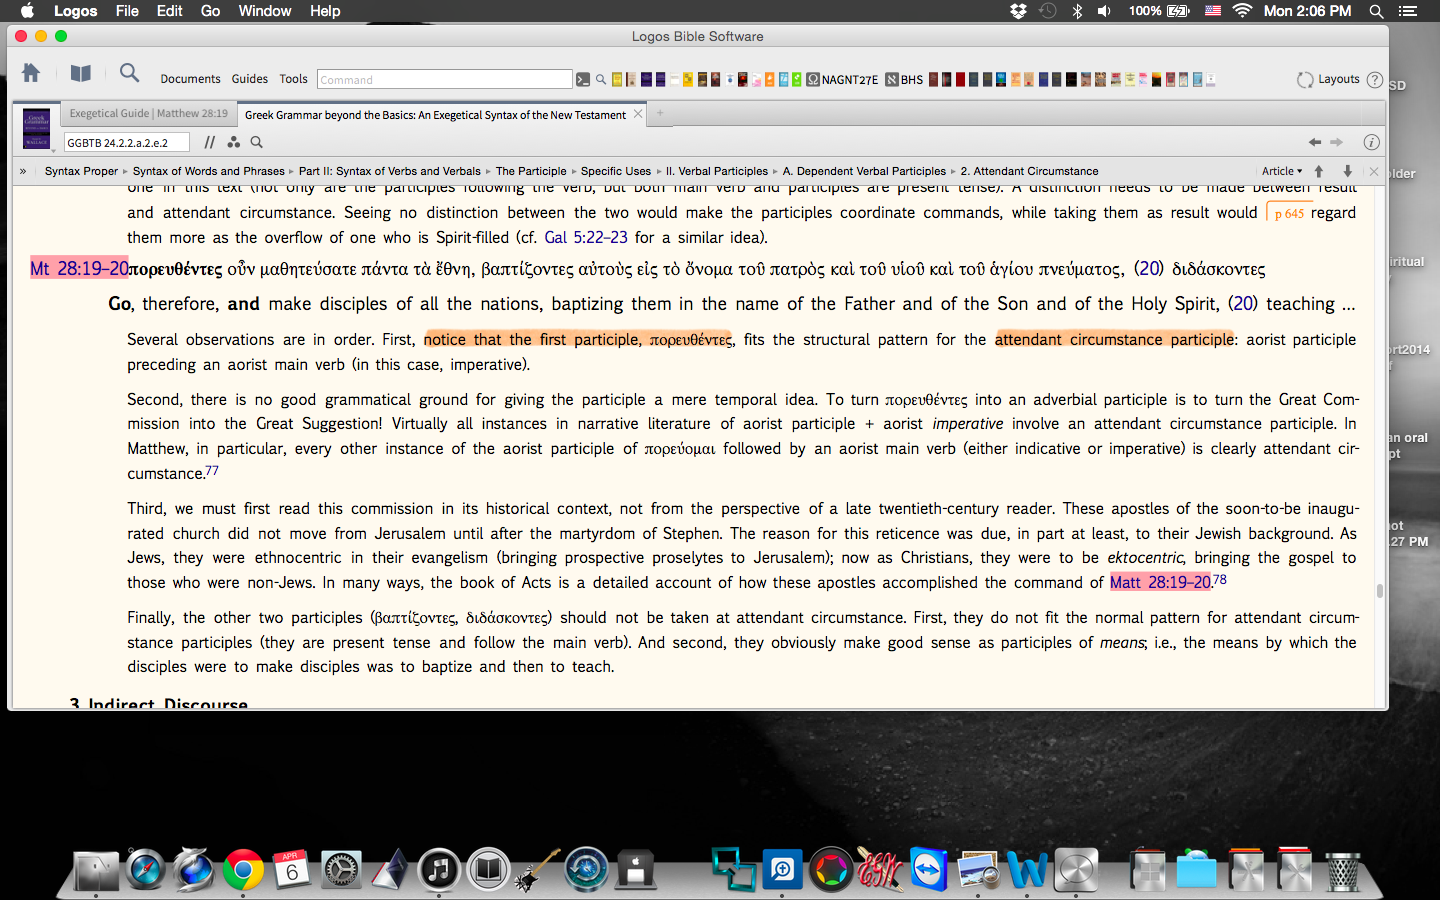Open Spotlight search in menu bar
Image resolution: width=1440 pixels, height=900 pixels.
[1376, 11]
